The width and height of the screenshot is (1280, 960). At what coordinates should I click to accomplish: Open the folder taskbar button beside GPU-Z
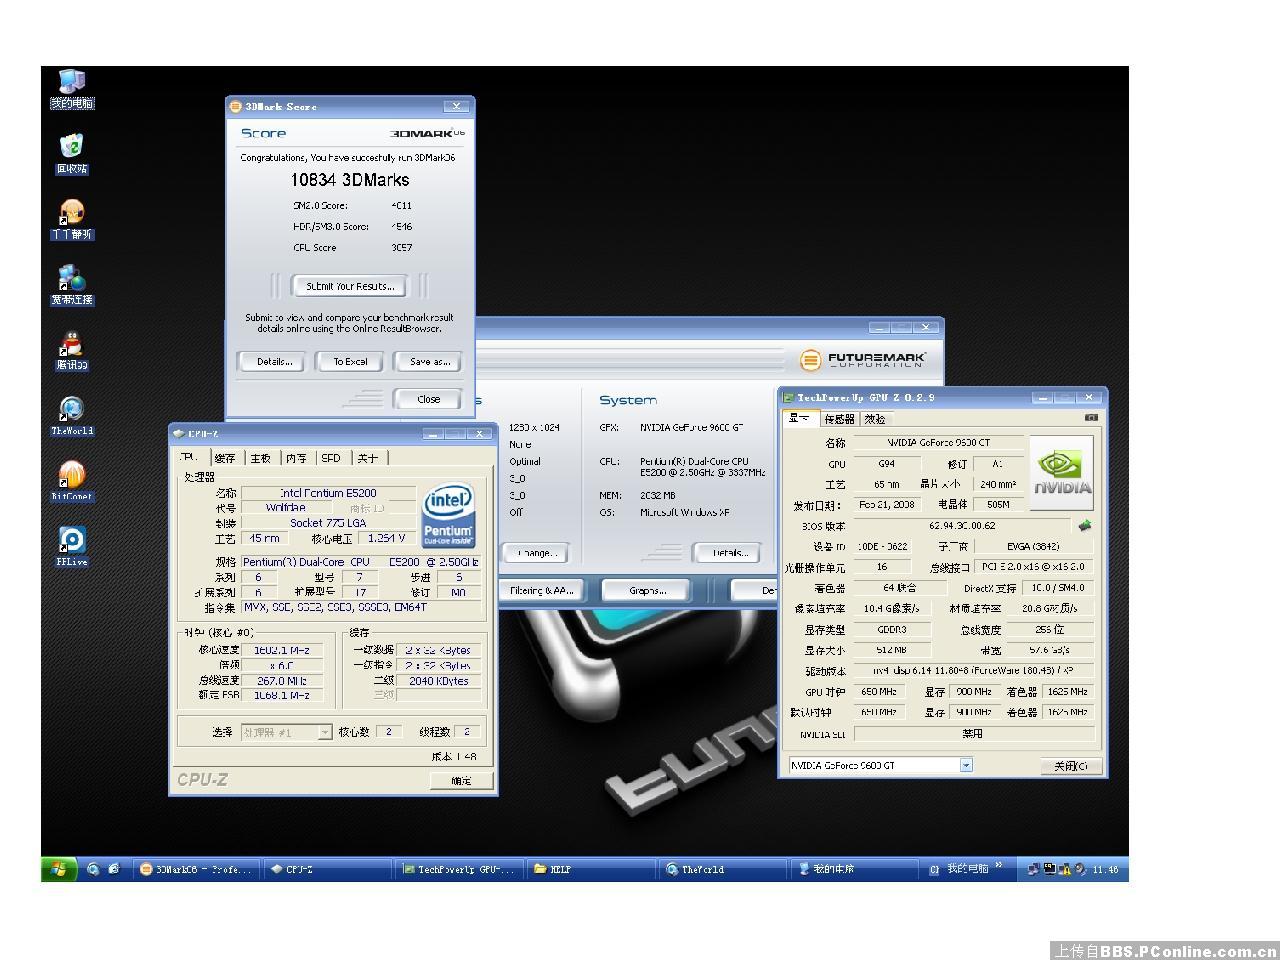[x=590, y=869]
